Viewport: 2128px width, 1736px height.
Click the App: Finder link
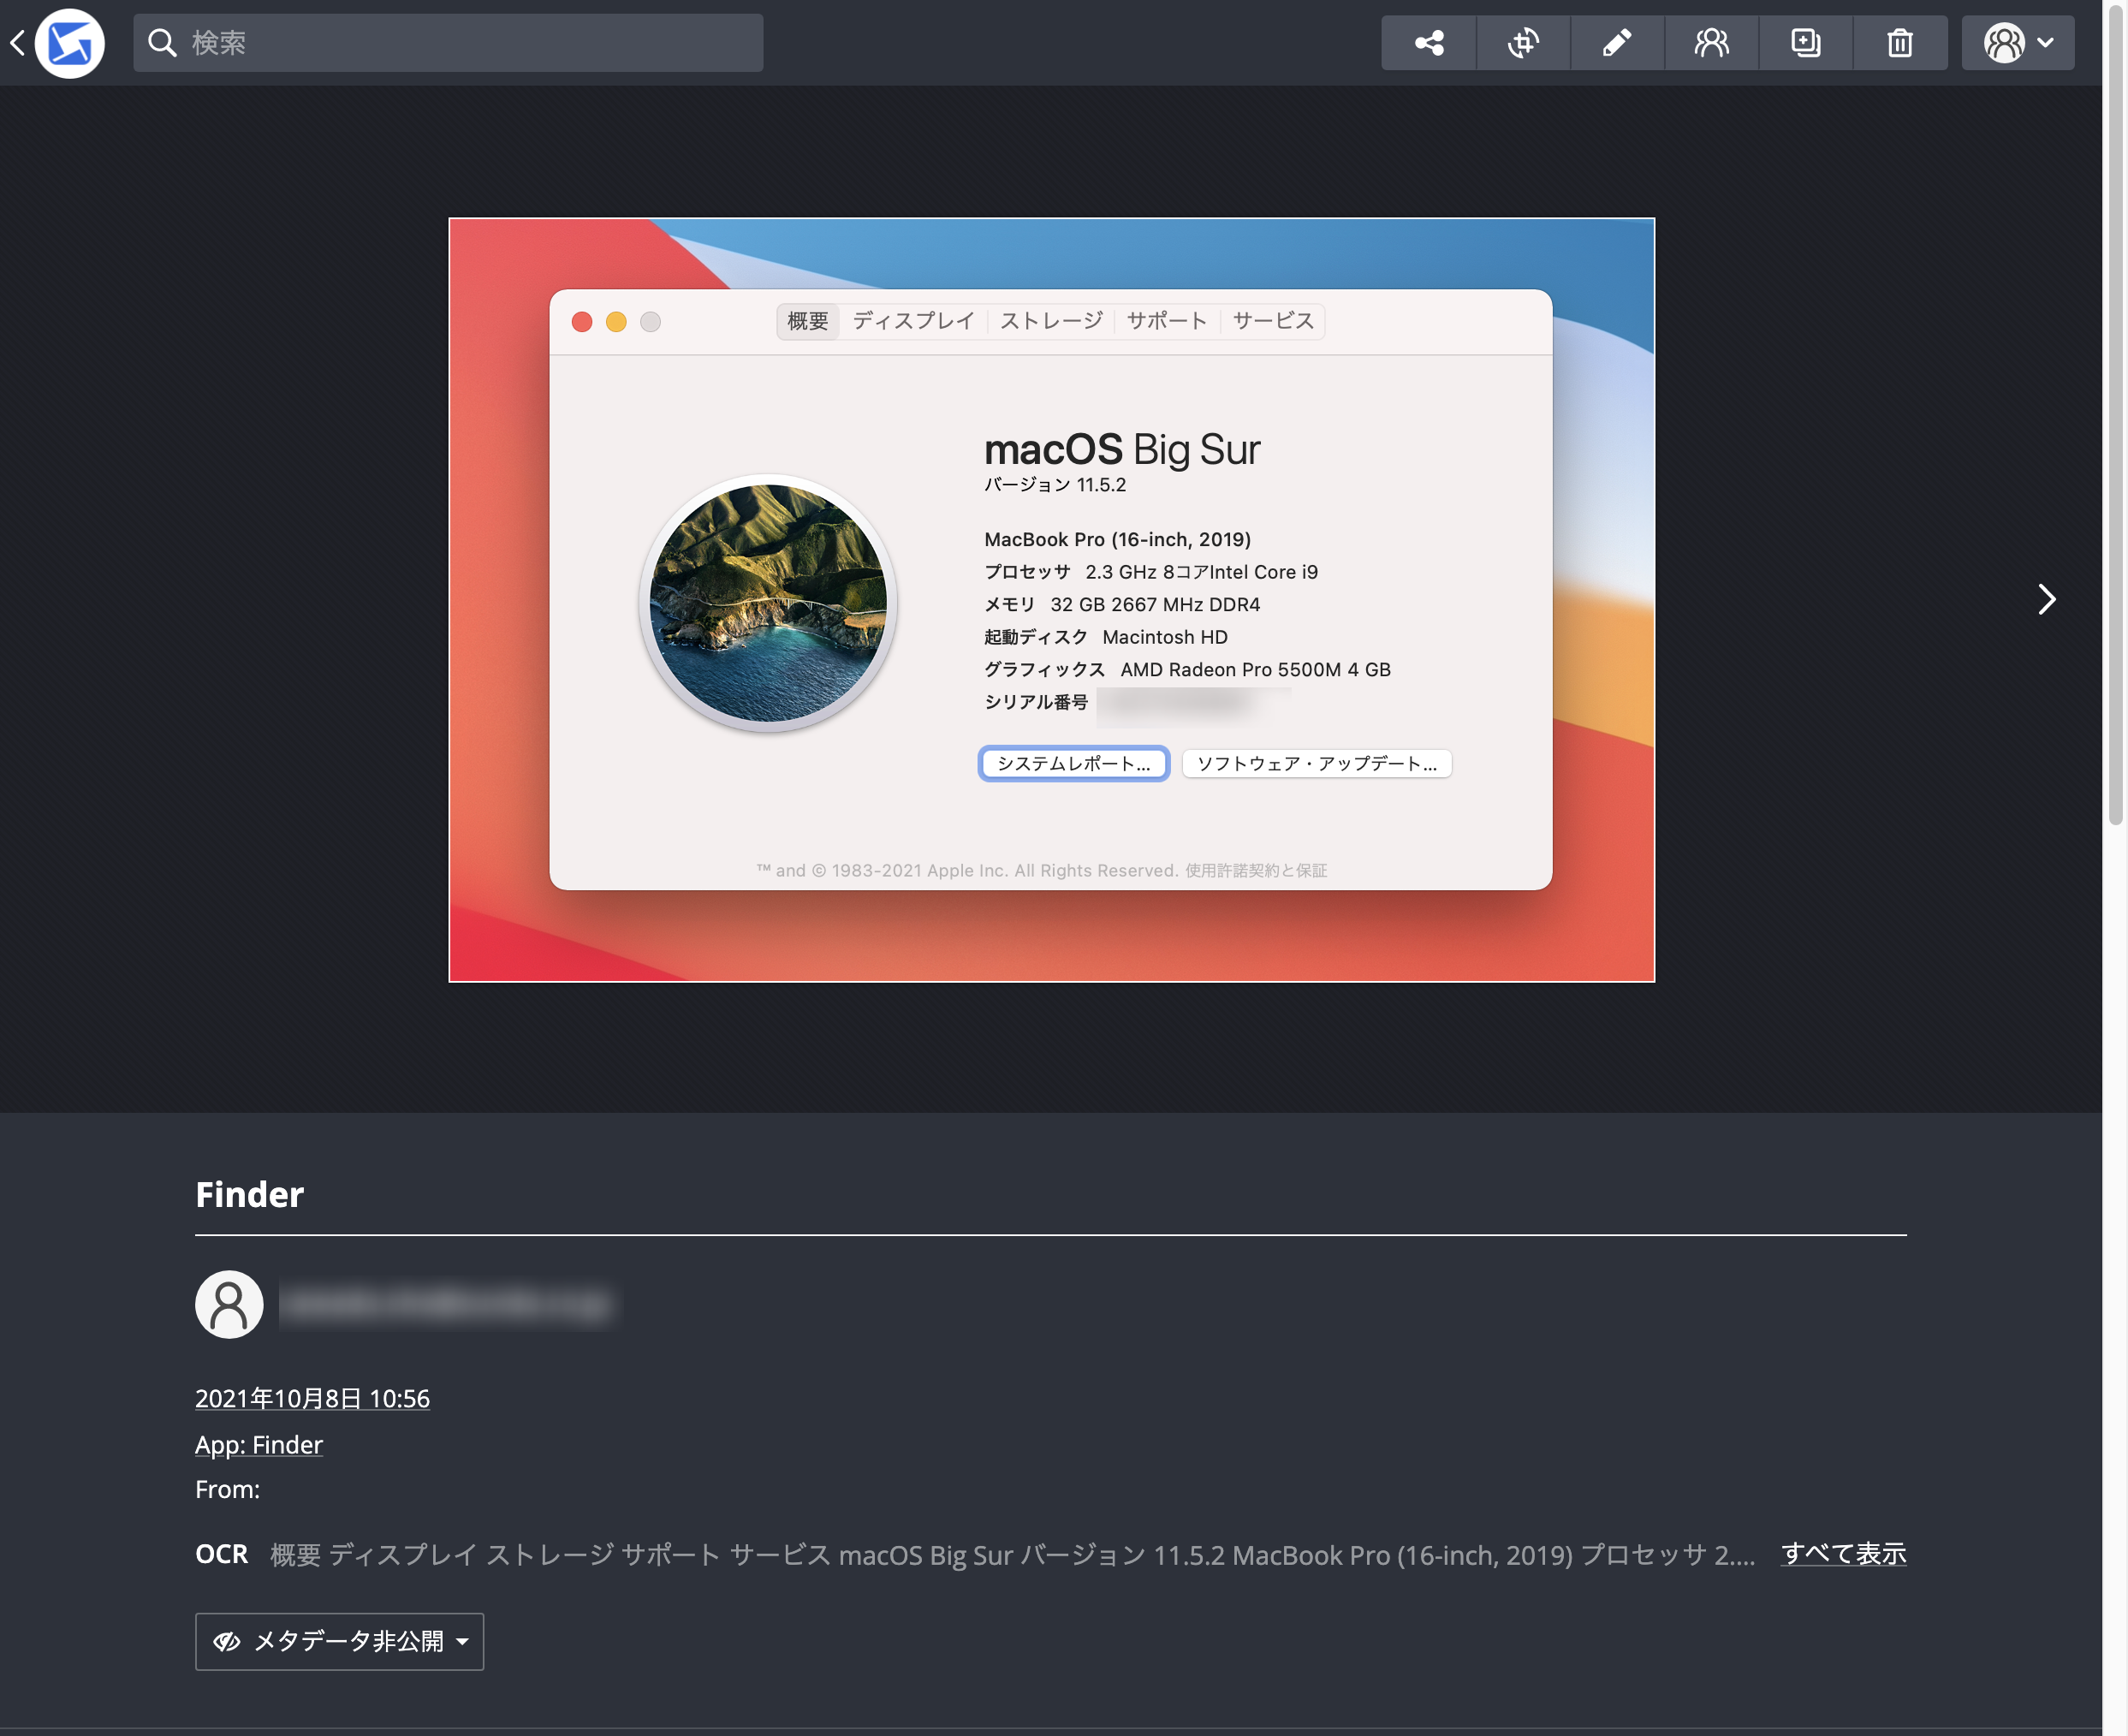coord(259,1444)
